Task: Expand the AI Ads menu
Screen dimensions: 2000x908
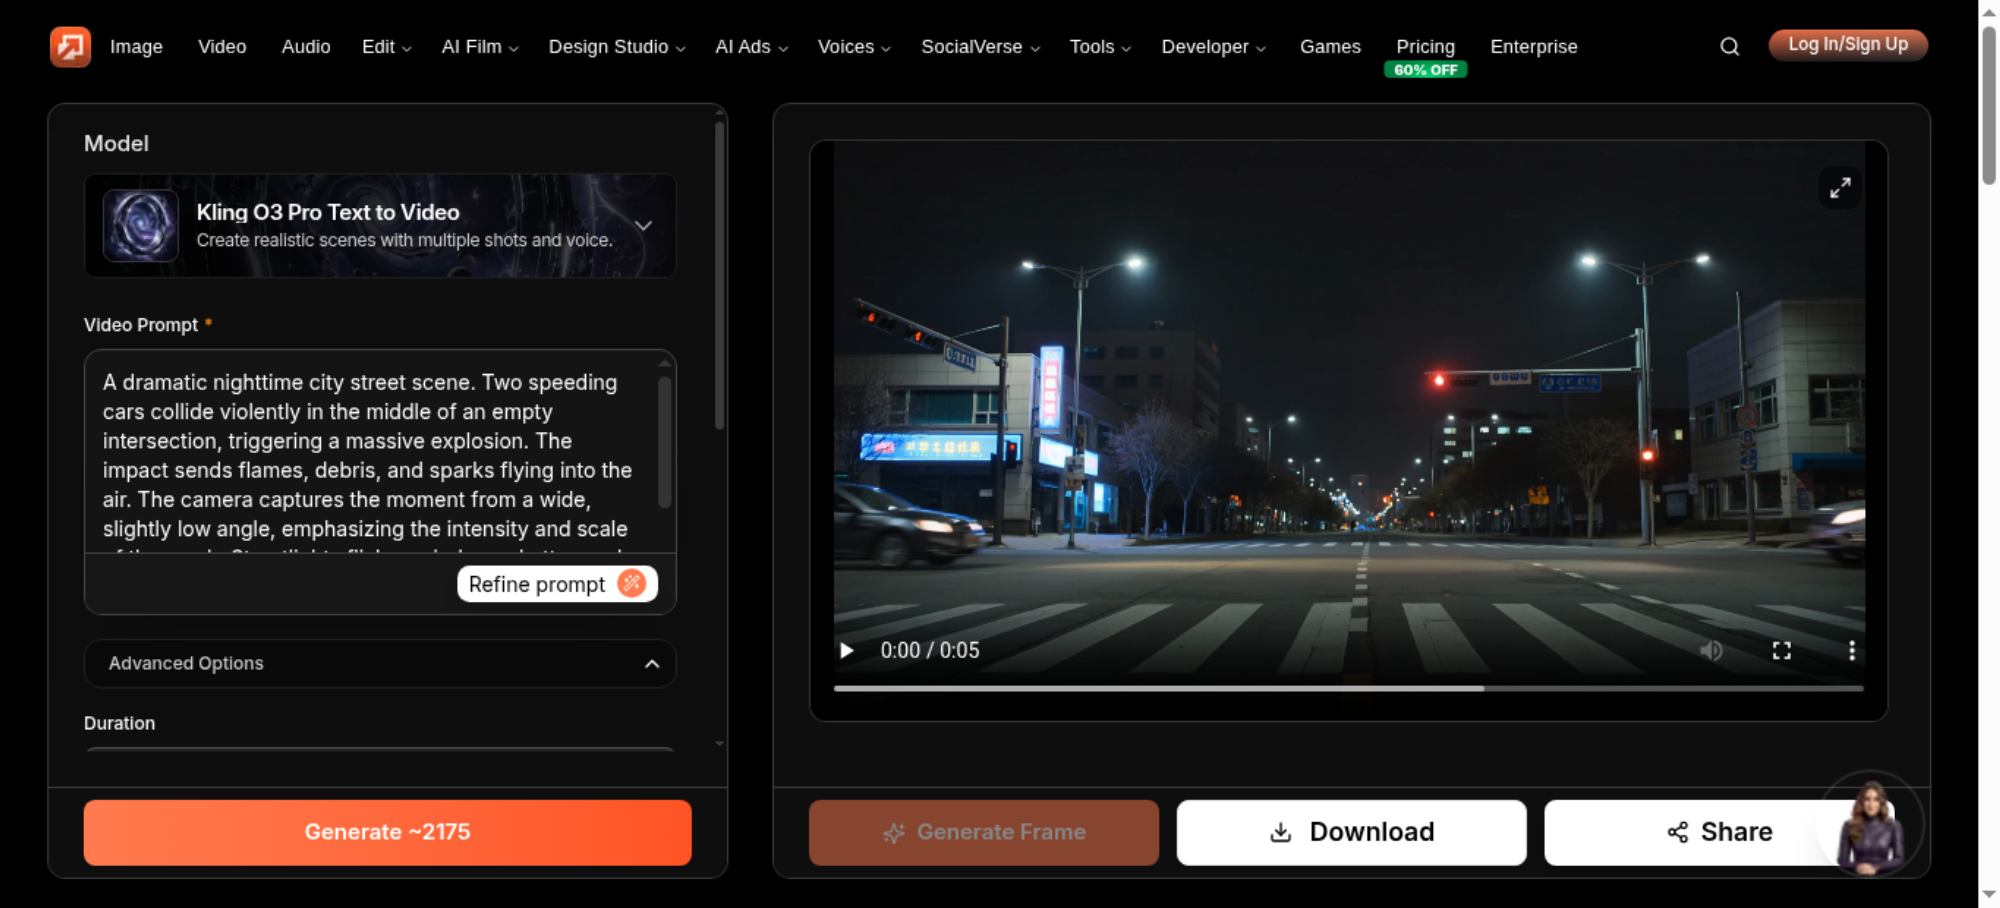Action: 751,47
